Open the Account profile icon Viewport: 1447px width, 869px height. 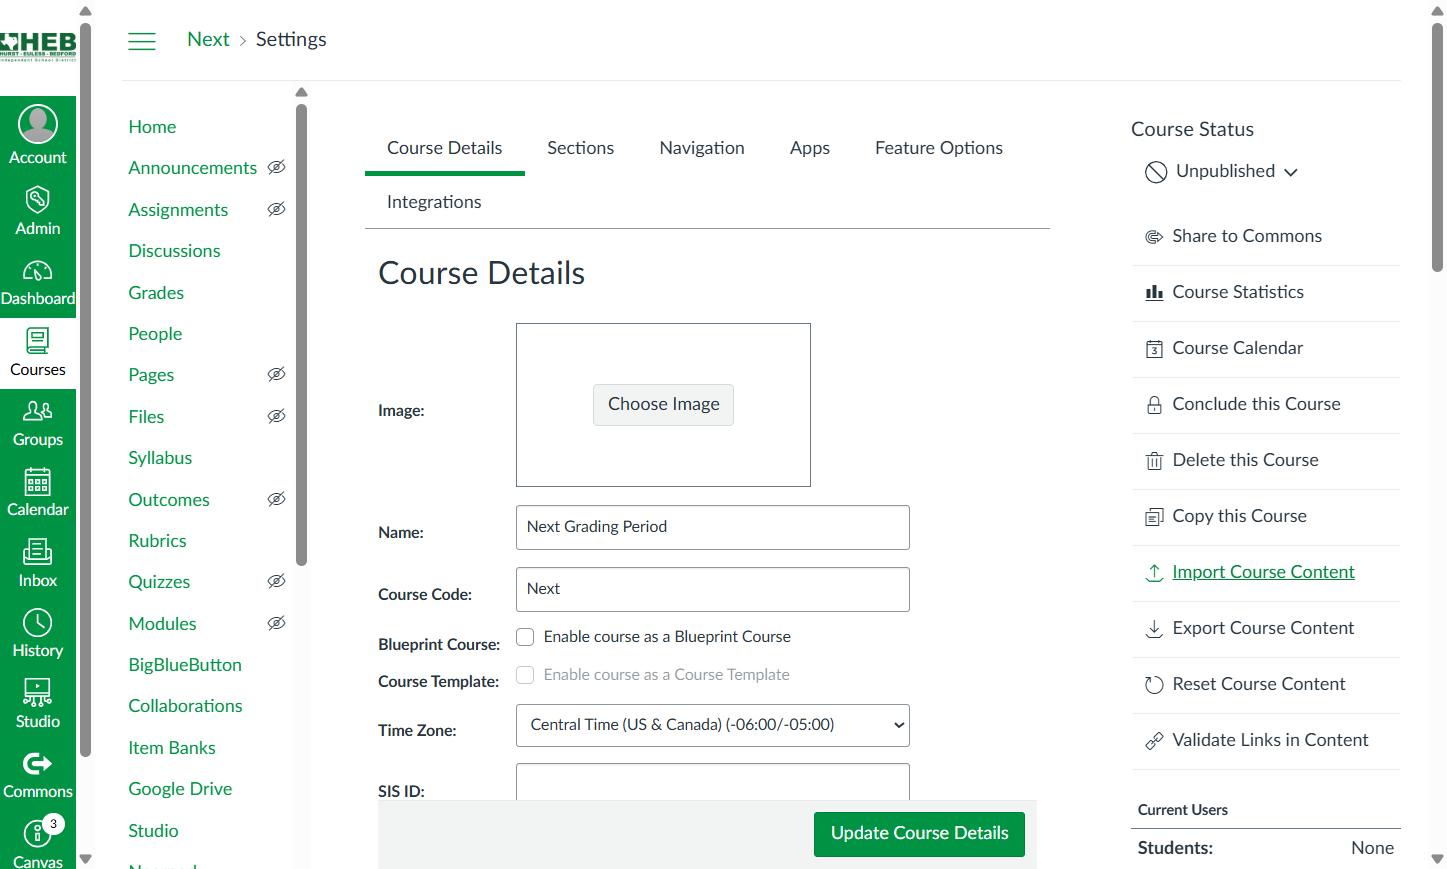point(38,124)
